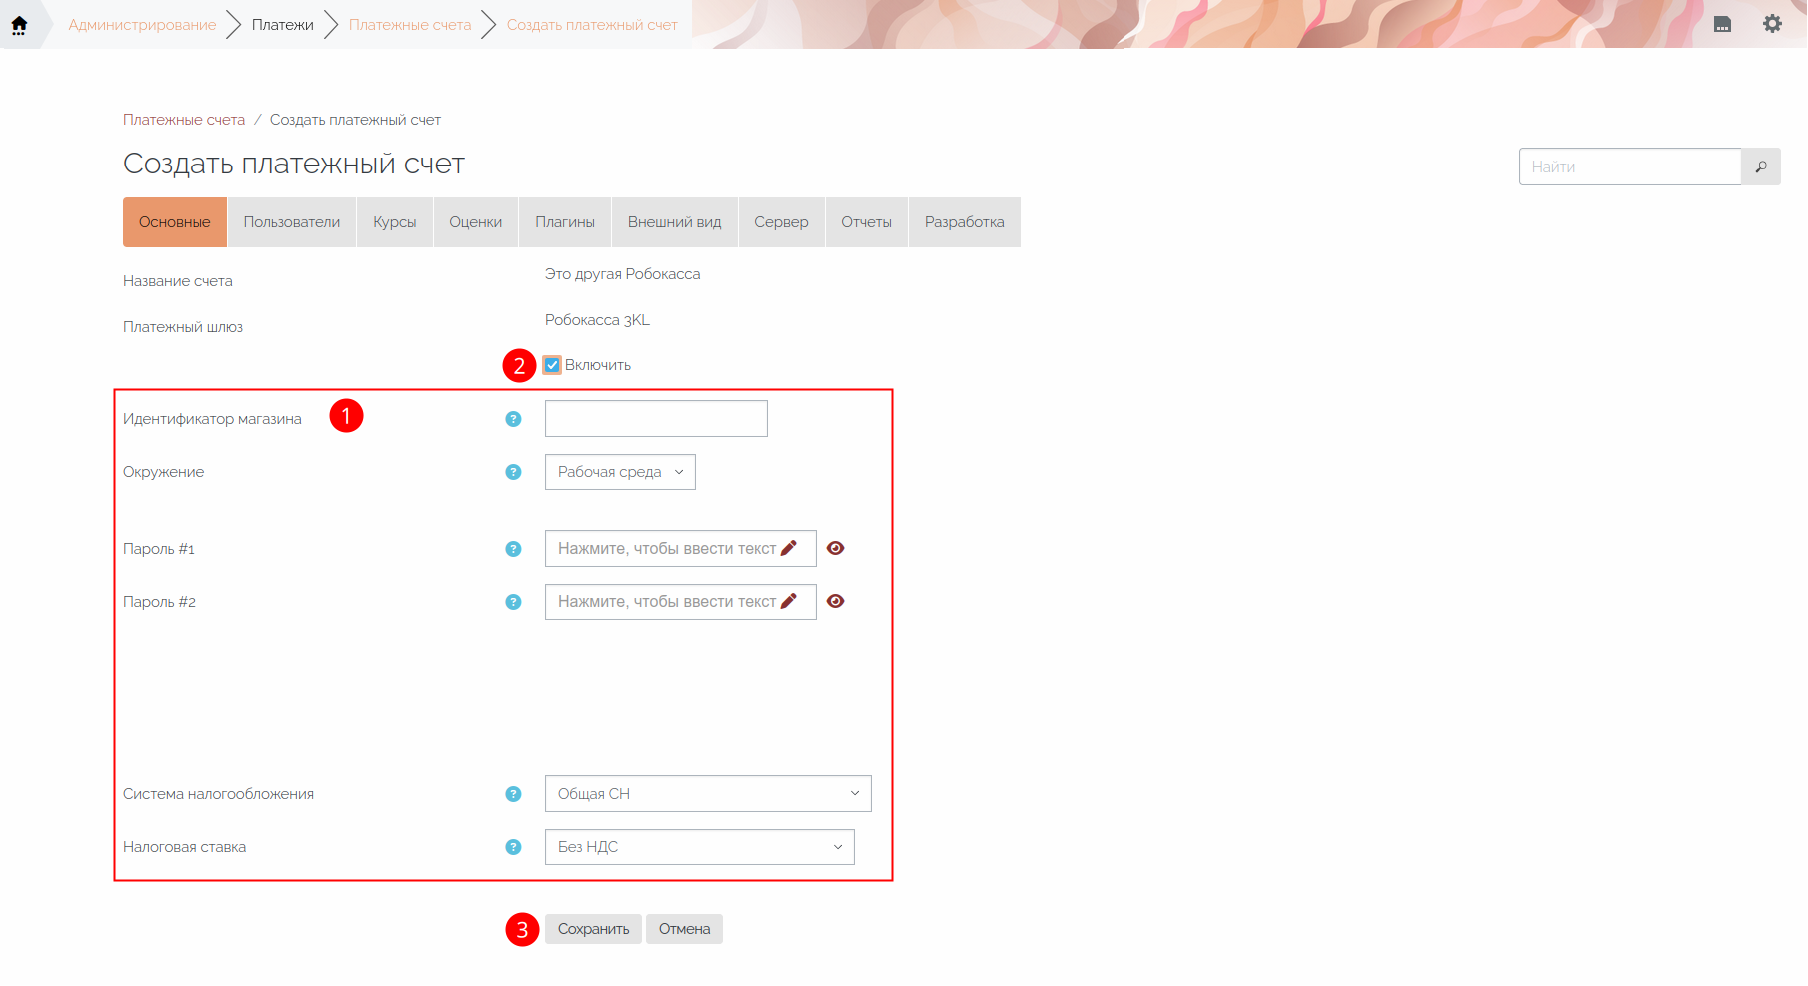Show help for Система налогообложения
Viewport: 1808px width, 986px height.
coord(513,794)
